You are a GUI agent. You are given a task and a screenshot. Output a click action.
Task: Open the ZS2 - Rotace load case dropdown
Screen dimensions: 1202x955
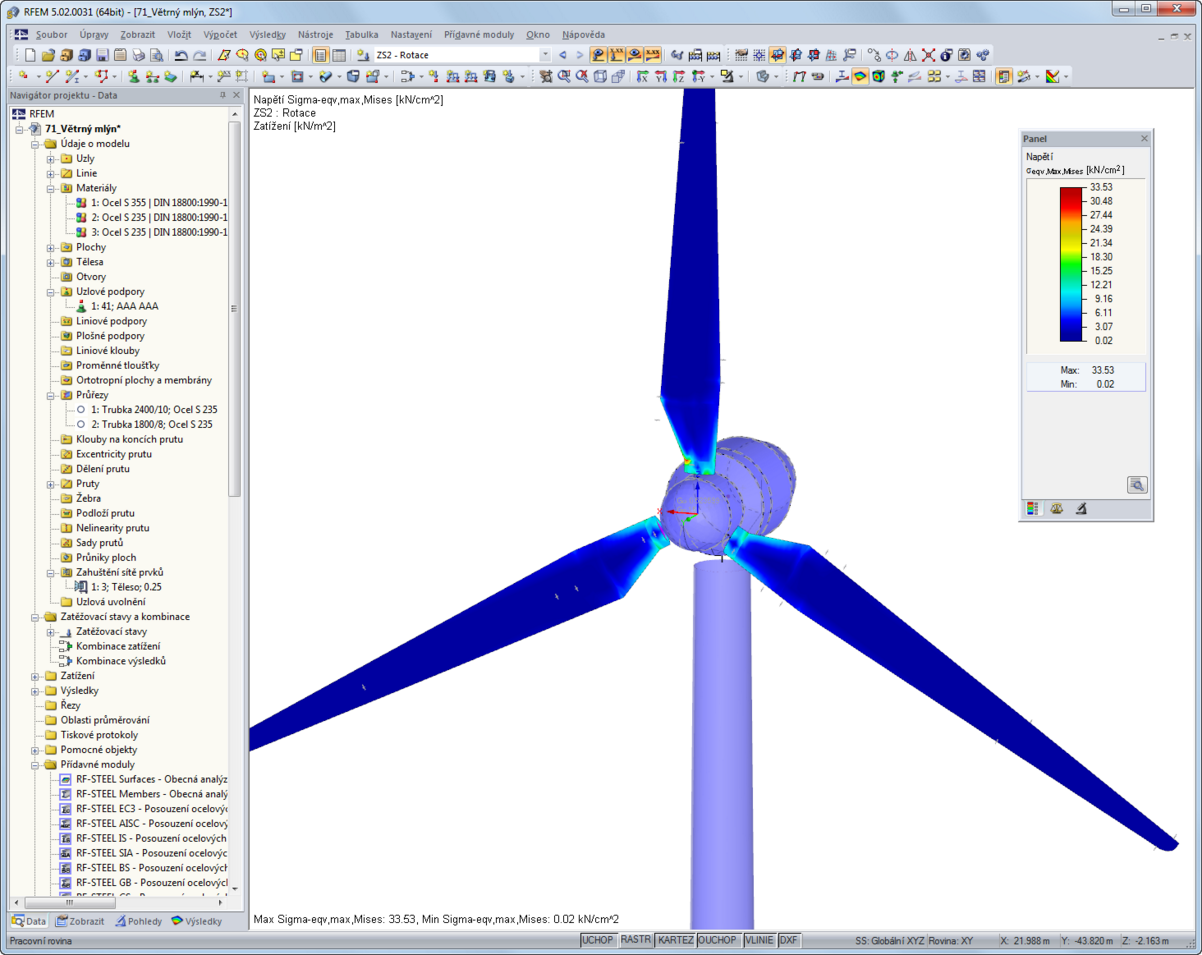pyautogui.click(x=545, y=55)
